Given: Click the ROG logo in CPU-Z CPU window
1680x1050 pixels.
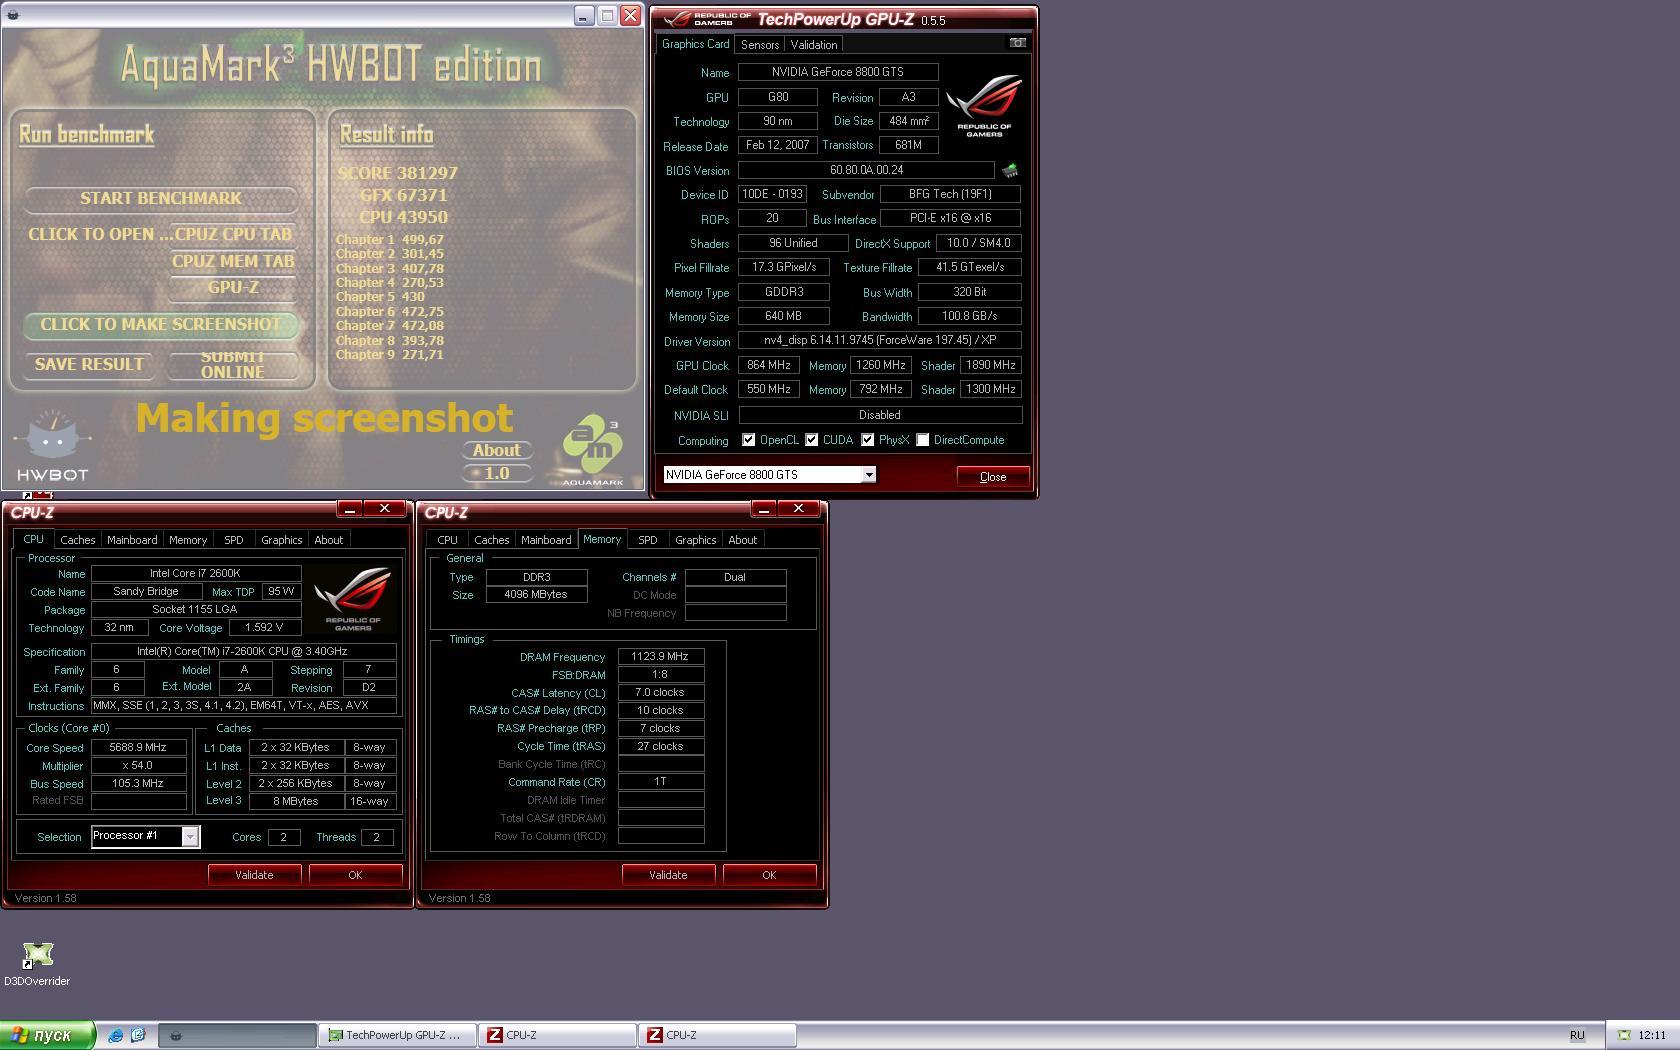Looking at the screenshot, I should coord(352,598).
